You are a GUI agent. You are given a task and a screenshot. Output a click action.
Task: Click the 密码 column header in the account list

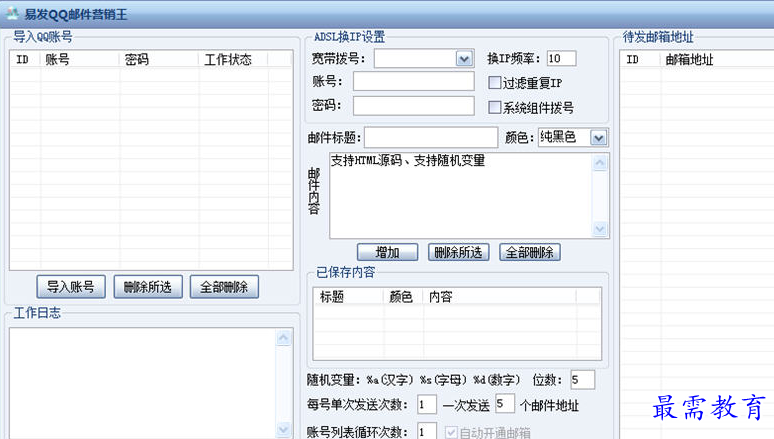(x=159, y=60)
